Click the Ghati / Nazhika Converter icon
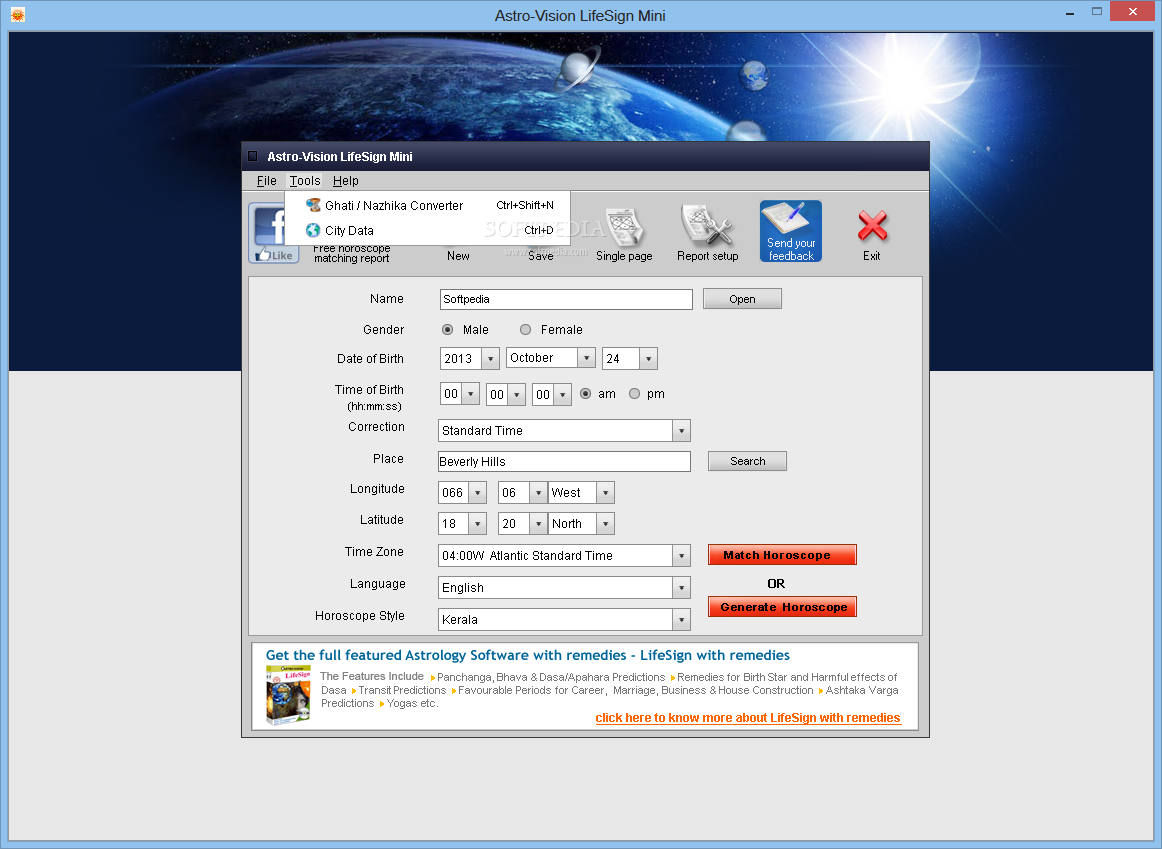Viewport: 1162px width, 849px height. [x=313, y=205]
